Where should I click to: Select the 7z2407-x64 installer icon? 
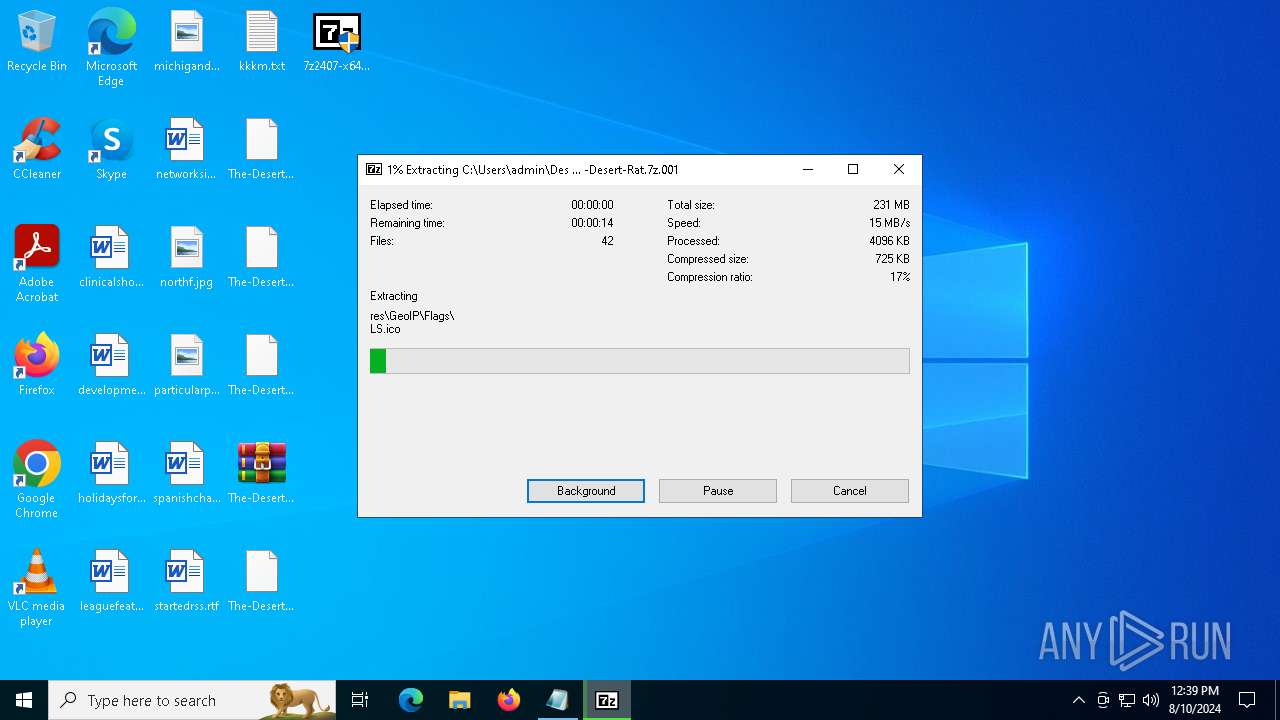(337, 42)
